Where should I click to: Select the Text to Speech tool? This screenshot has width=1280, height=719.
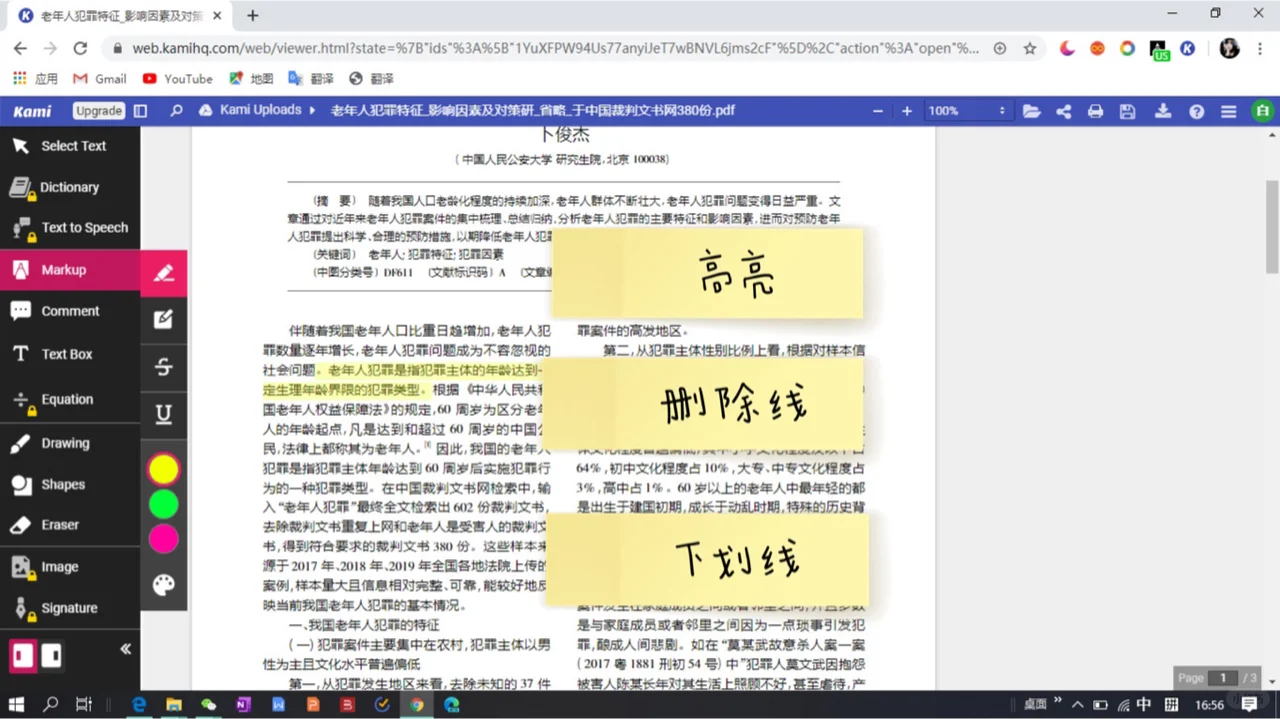84,227
